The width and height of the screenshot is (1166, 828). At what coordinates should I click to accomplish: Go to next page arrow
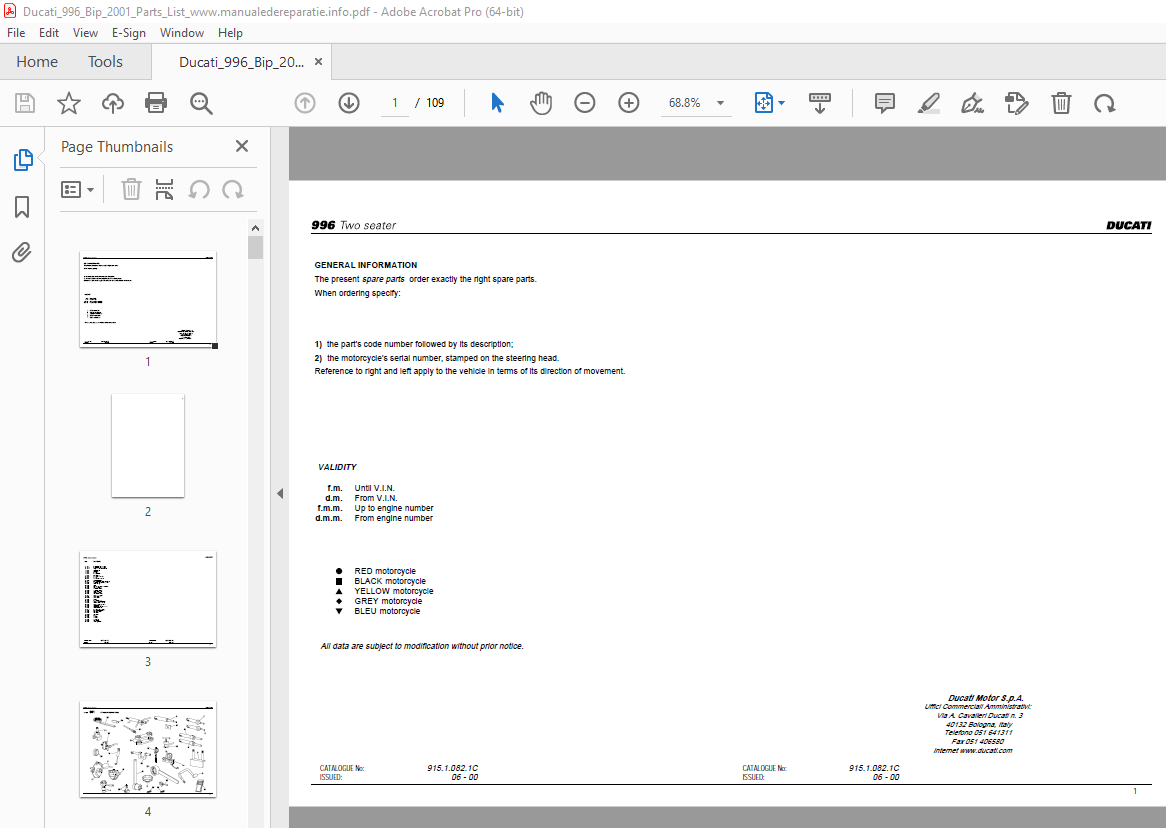click(349, 103)
